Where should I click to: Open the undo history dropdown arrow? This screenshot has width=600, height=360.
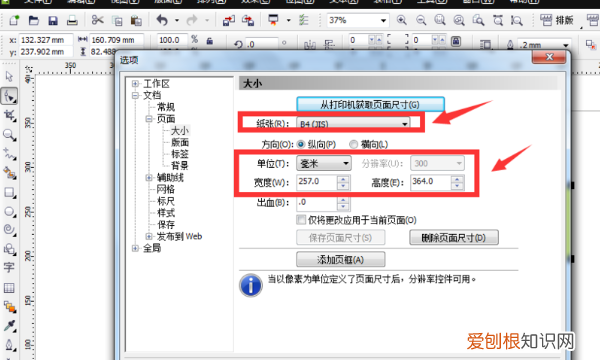[177, 20]
